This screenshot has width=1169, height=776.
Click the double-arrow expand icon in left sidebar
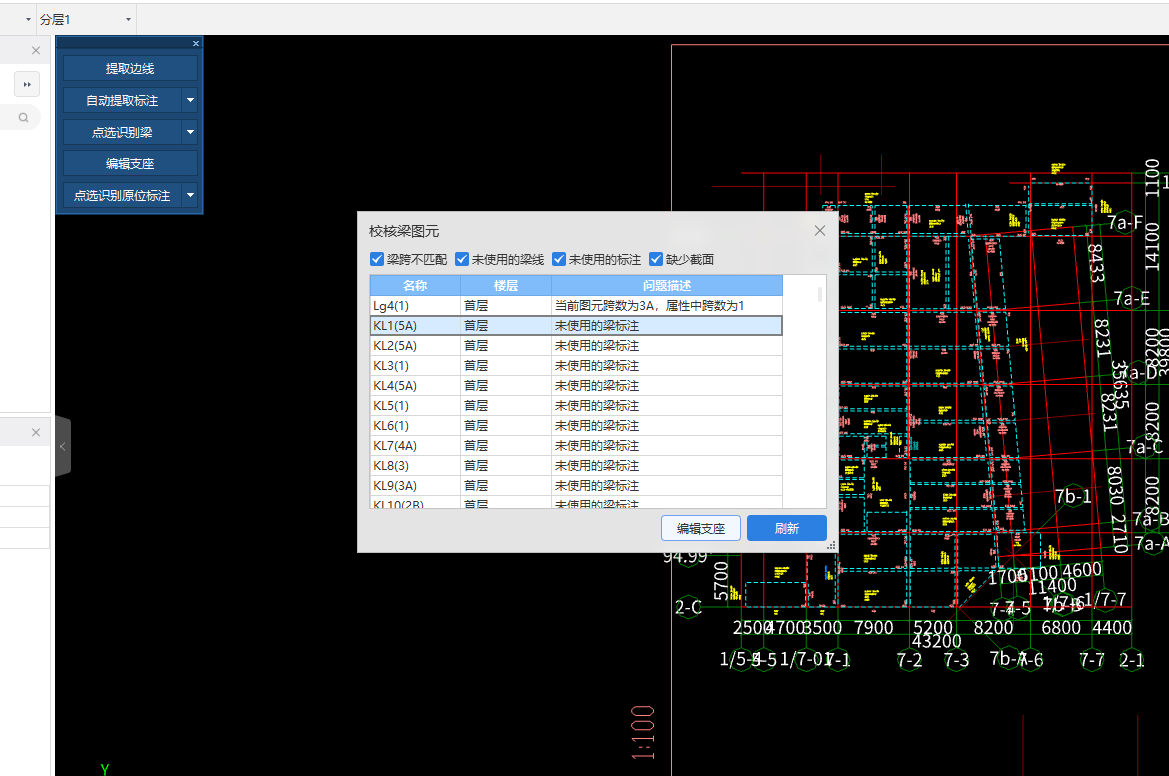click(27, 84)
